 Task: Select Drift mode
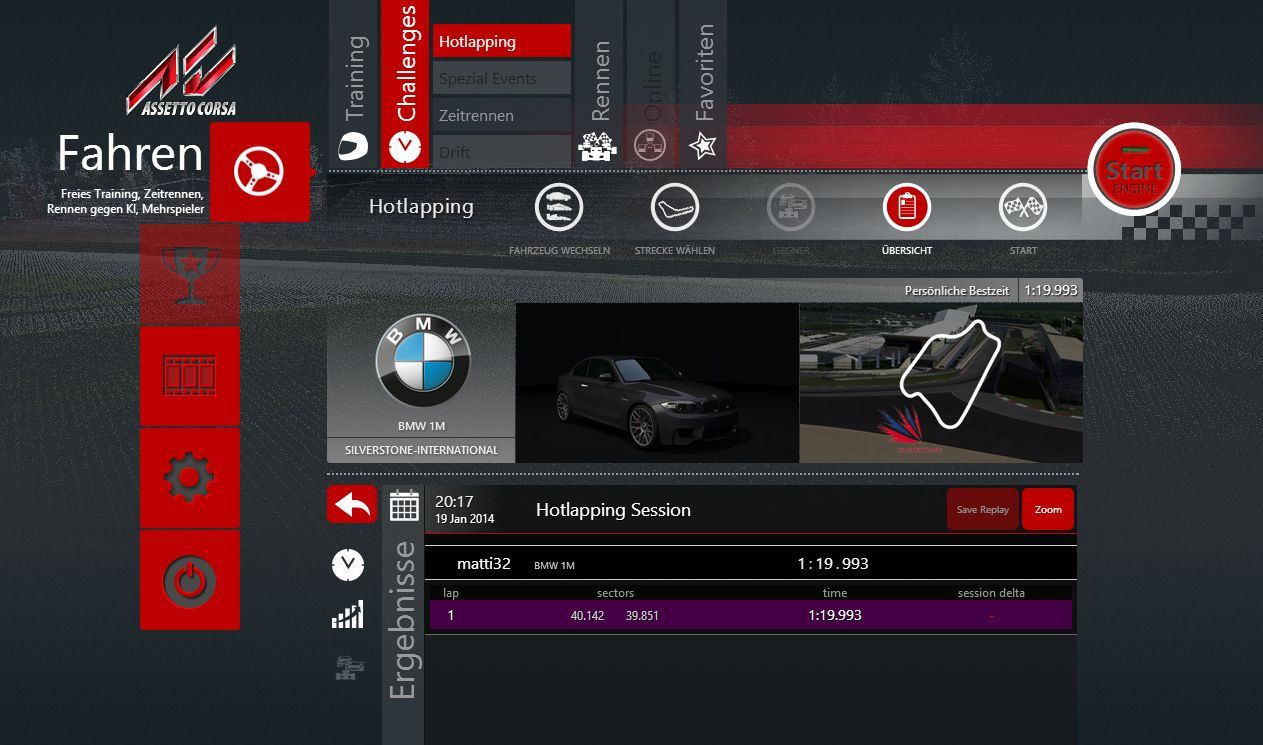(502, 152)
